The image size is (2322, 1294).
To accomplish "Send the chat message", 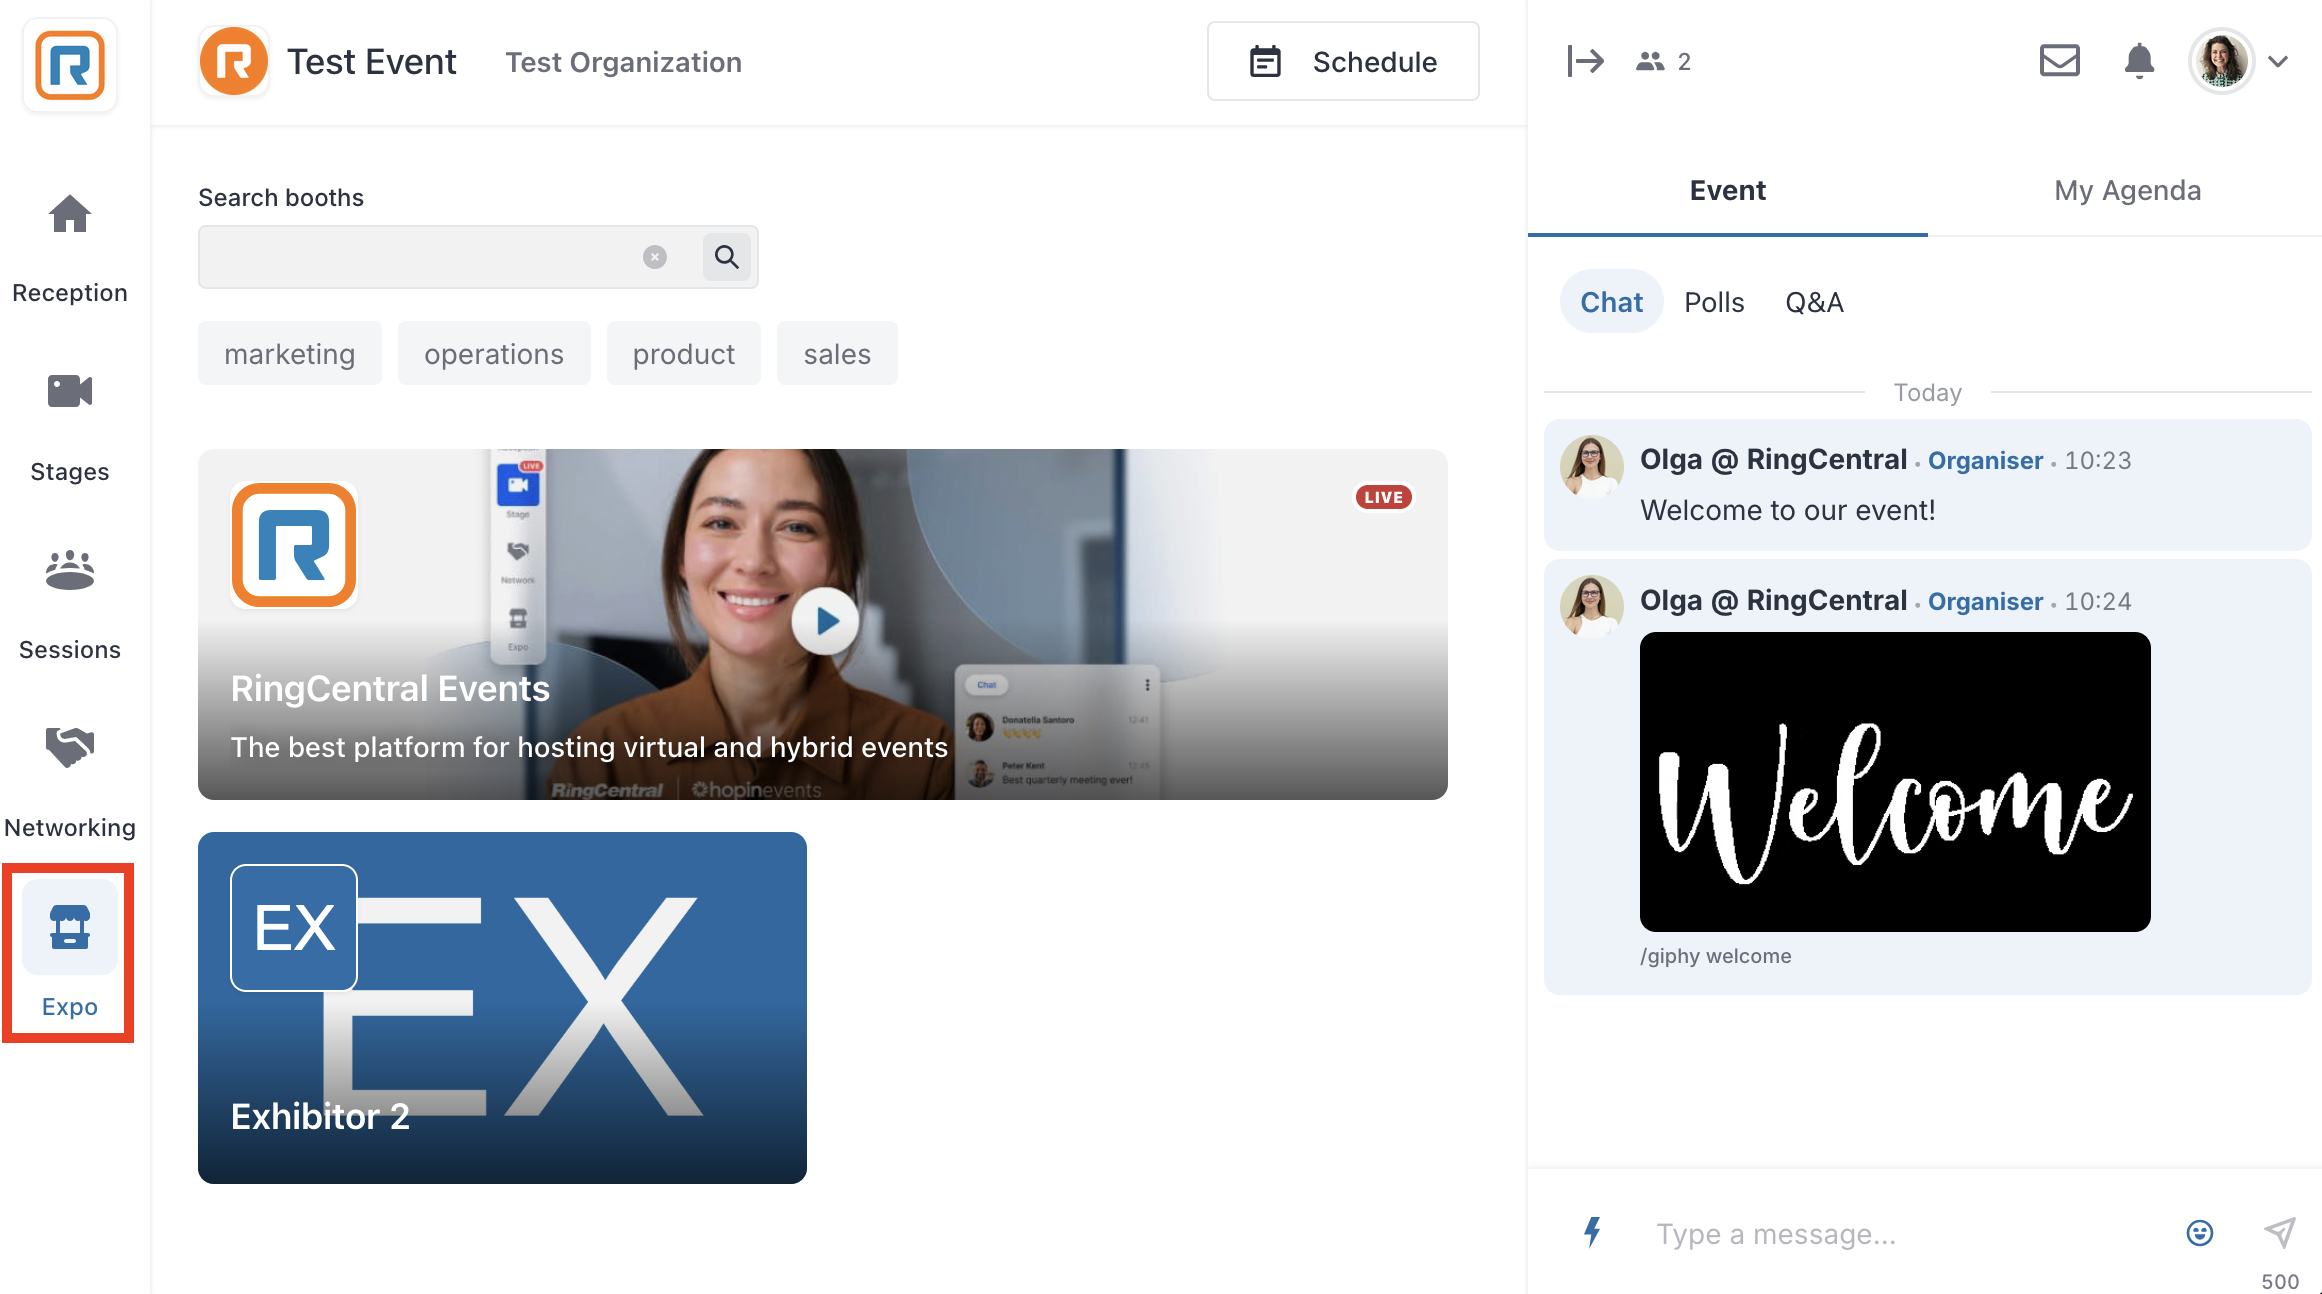I will pyautogui.click(x=2280, y=1232).
